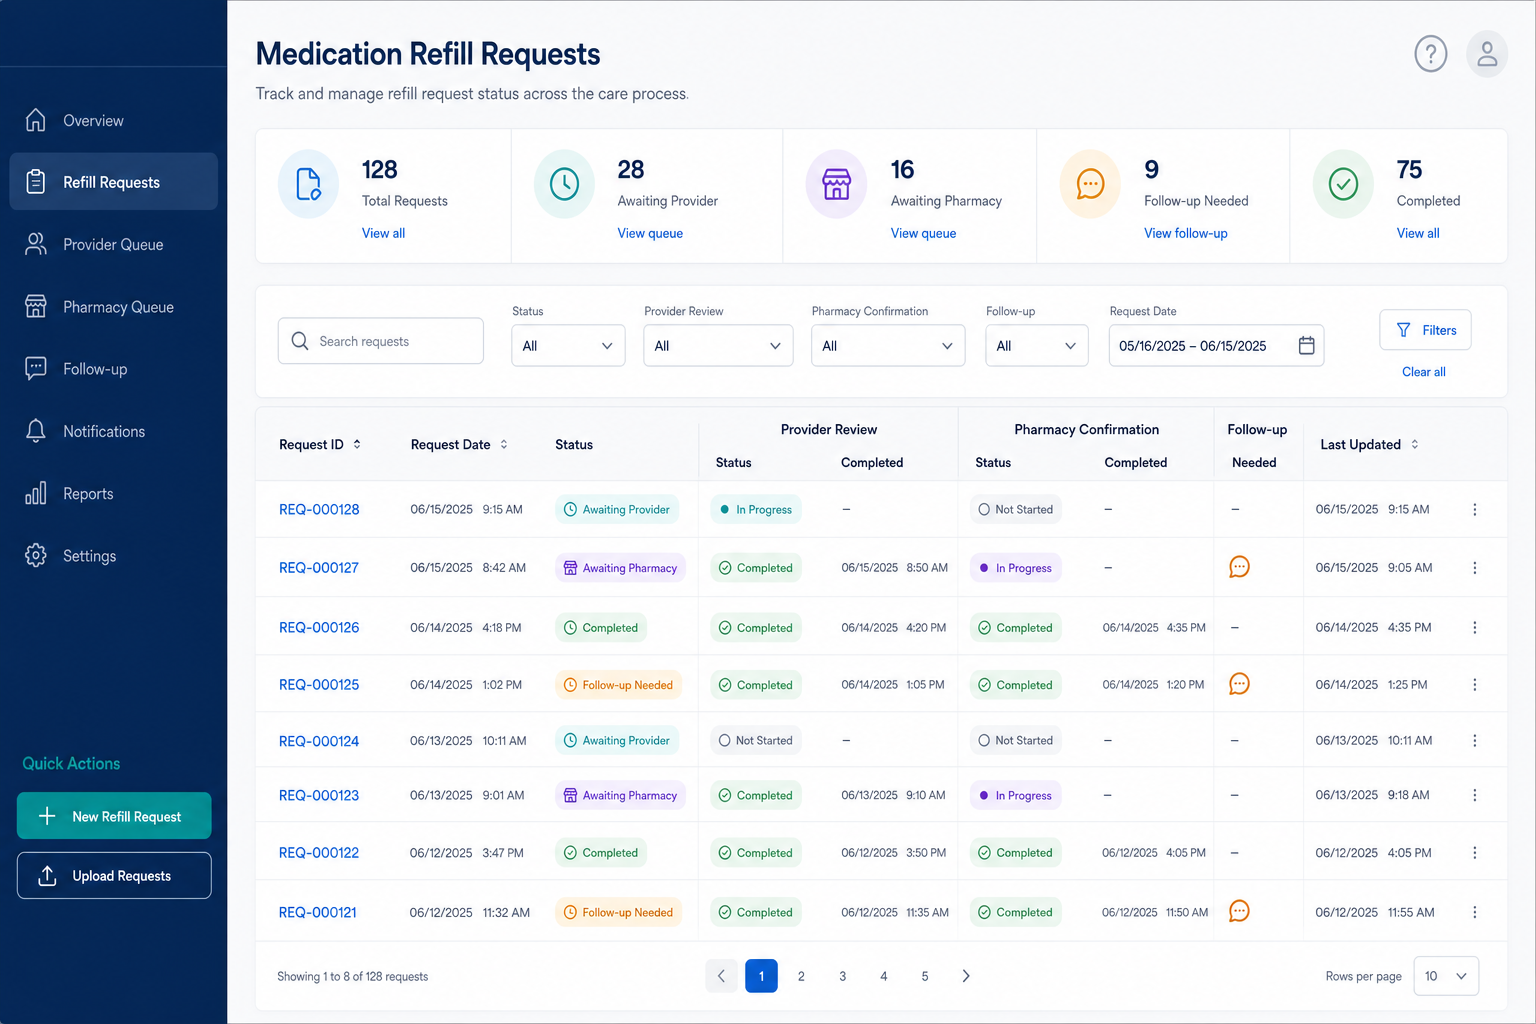Open the Request Date range picker
The image size is (1536, 1024).
1216,346
